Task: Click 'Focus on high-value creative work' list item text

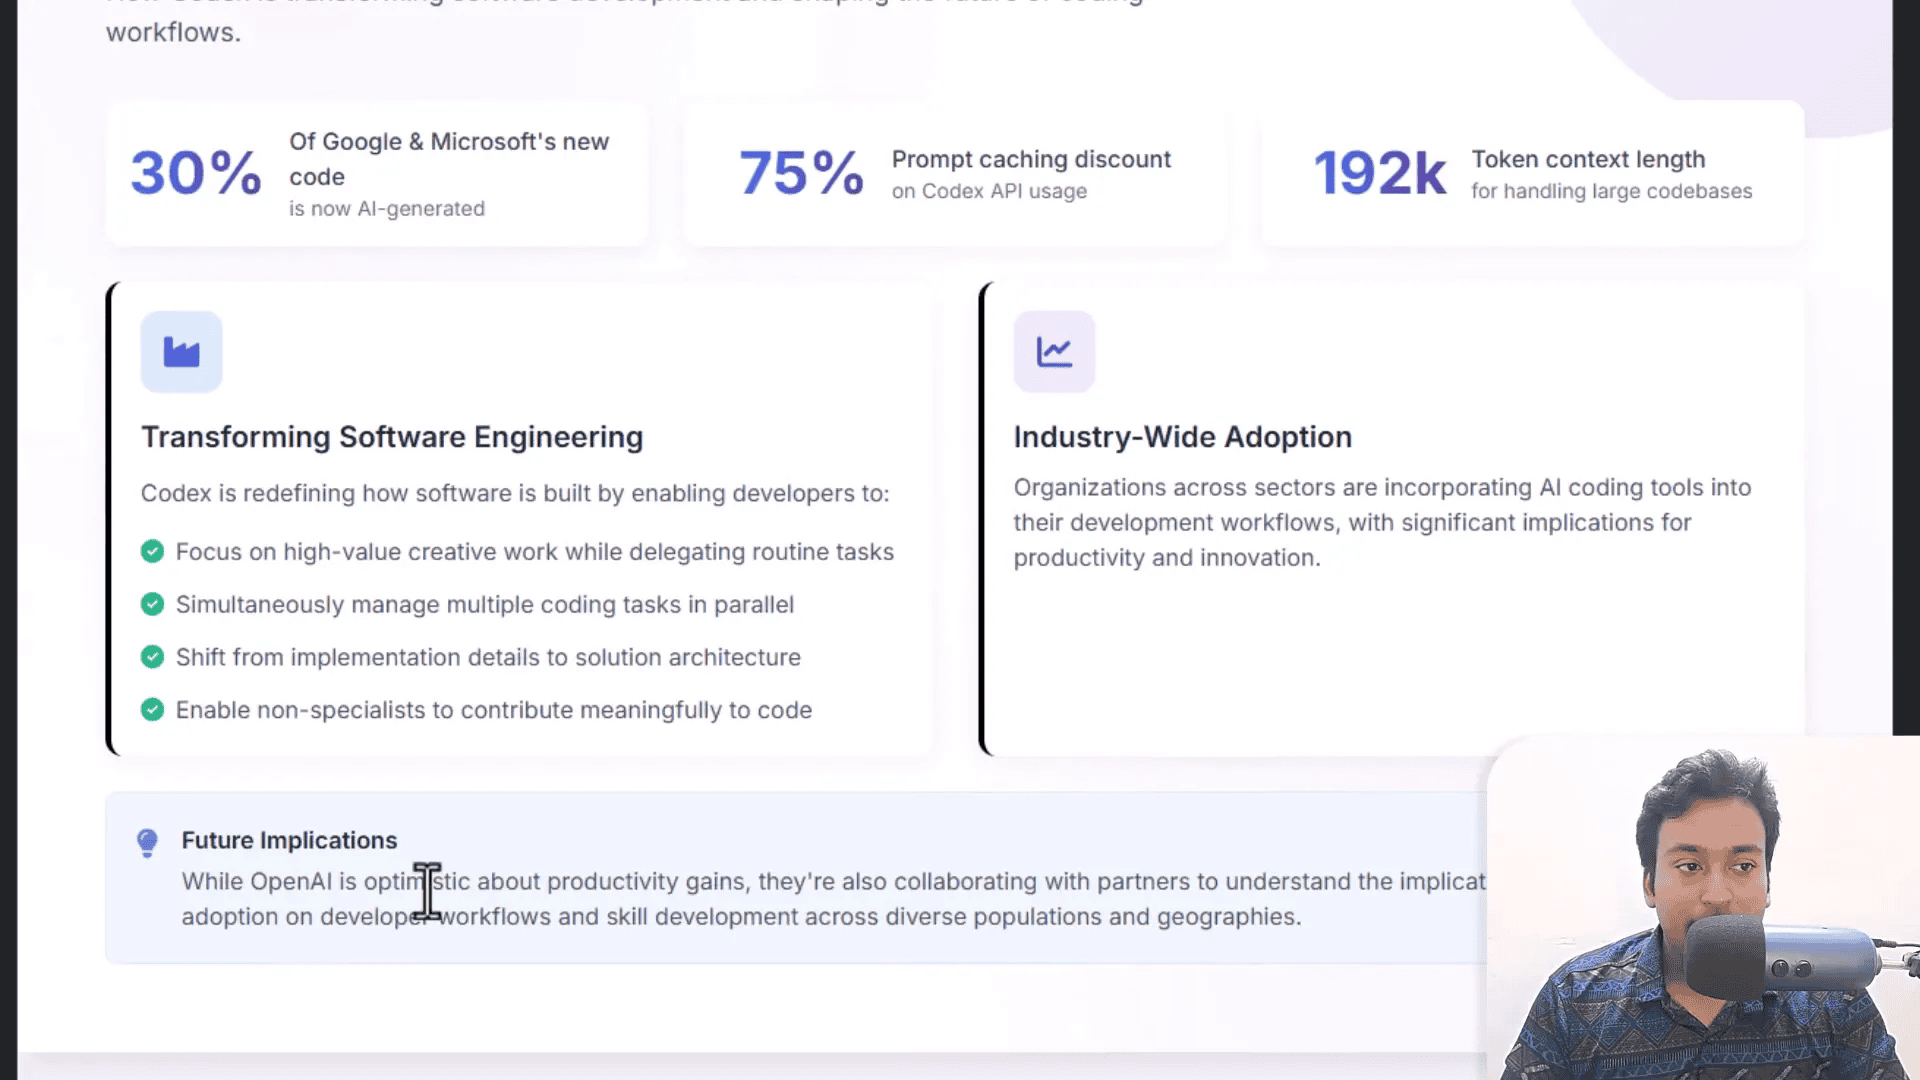Action: click(x=535, y=552)
